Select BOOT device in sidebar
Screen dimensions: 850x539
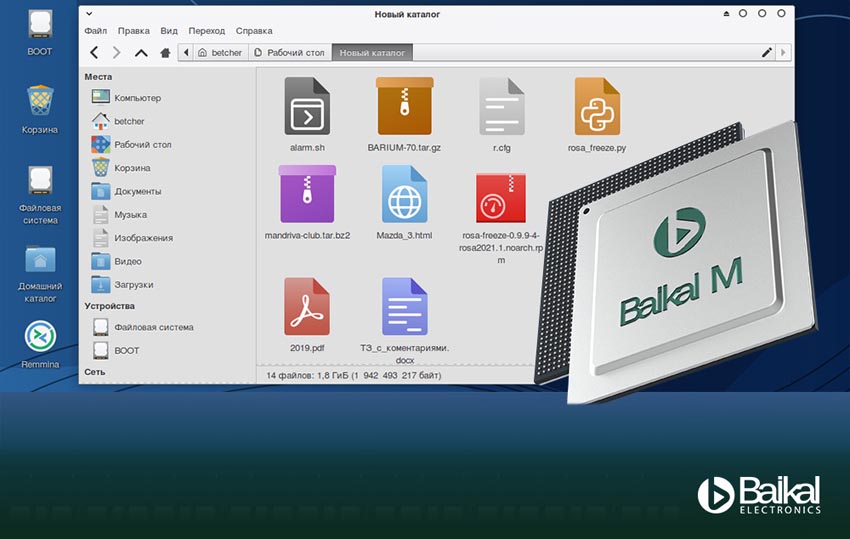point(116,350)
